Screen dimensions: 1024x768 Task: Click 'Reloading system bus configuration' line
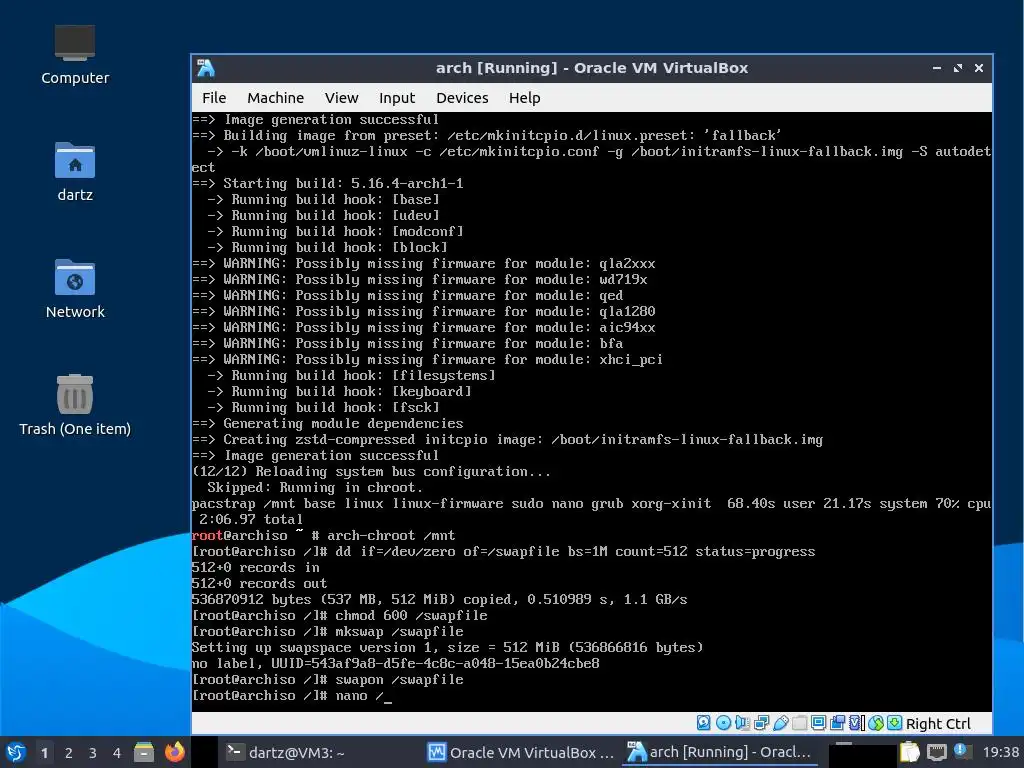pyautogui.click(x=372, y=472)
